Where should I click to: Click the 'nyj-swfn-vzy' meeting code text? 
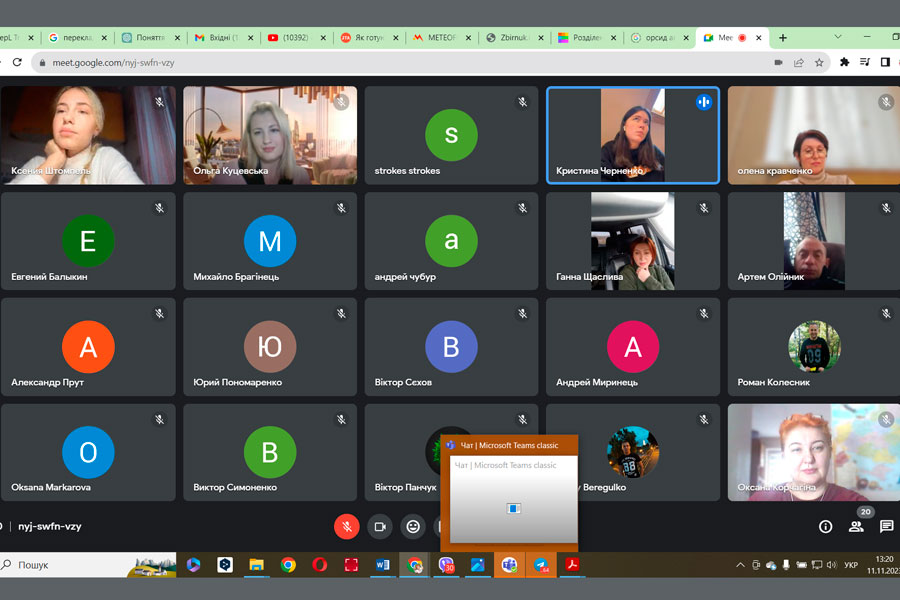point(49,527)
